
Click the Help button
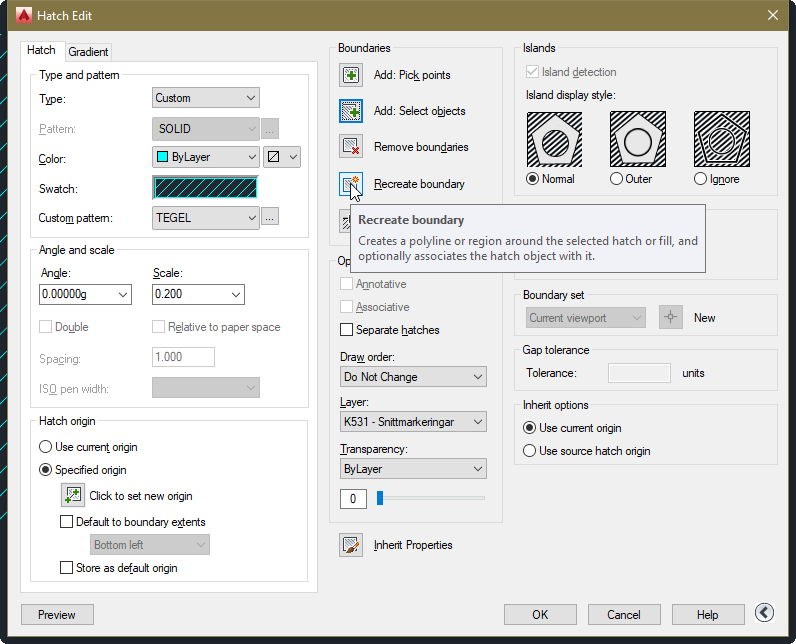pos(708,615)
